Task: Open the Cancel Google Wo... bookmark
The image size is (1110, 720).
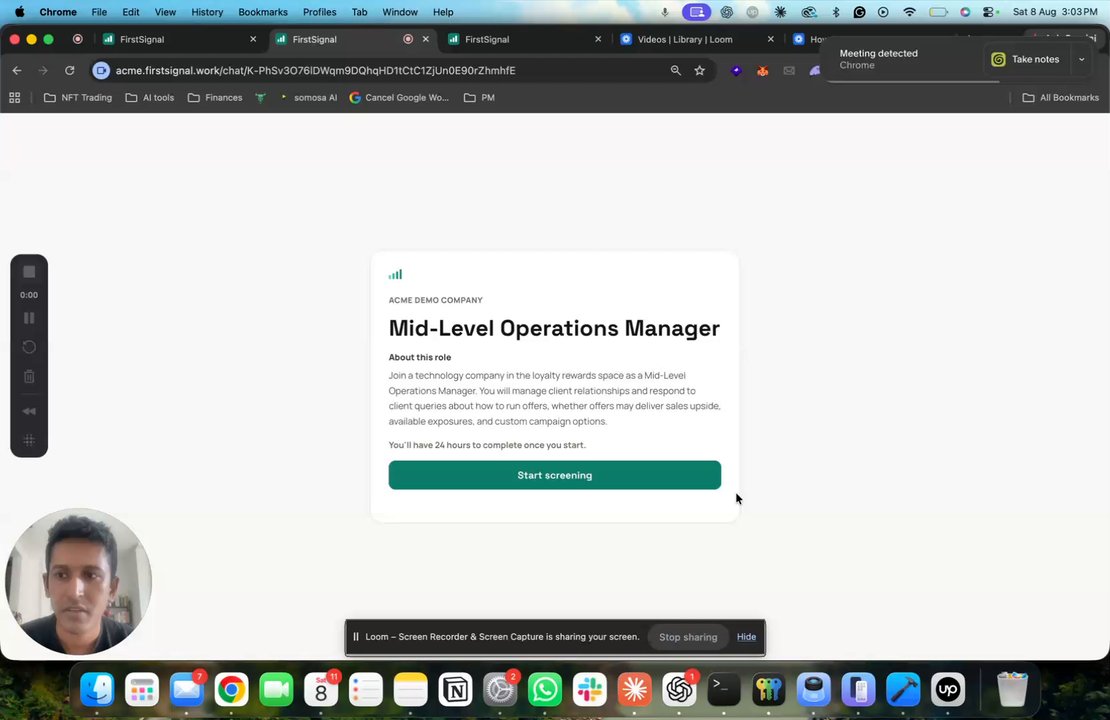Action: click(399, 98)
